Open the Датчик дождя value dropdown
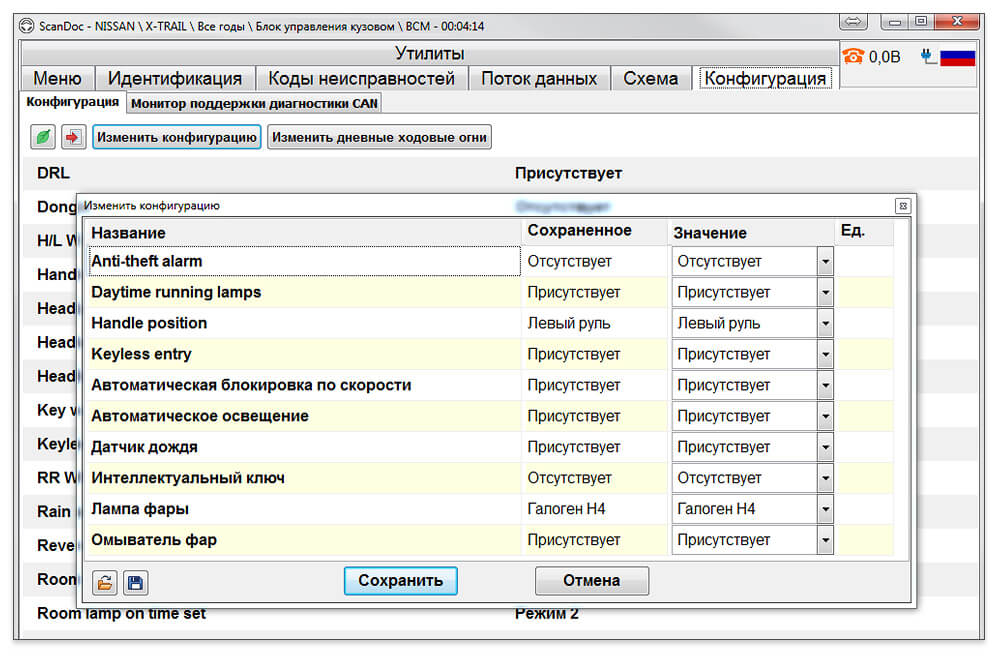The image size is (1000, 661). pos(825,447)
